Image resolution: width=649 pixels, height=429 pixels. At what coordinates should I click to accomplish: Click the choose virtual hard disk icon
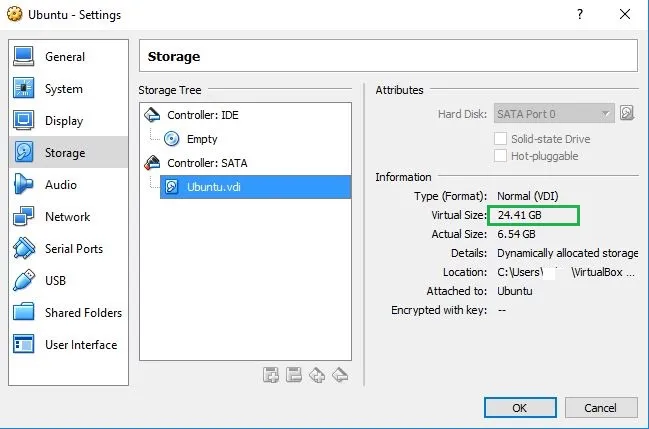coord(627,113)
